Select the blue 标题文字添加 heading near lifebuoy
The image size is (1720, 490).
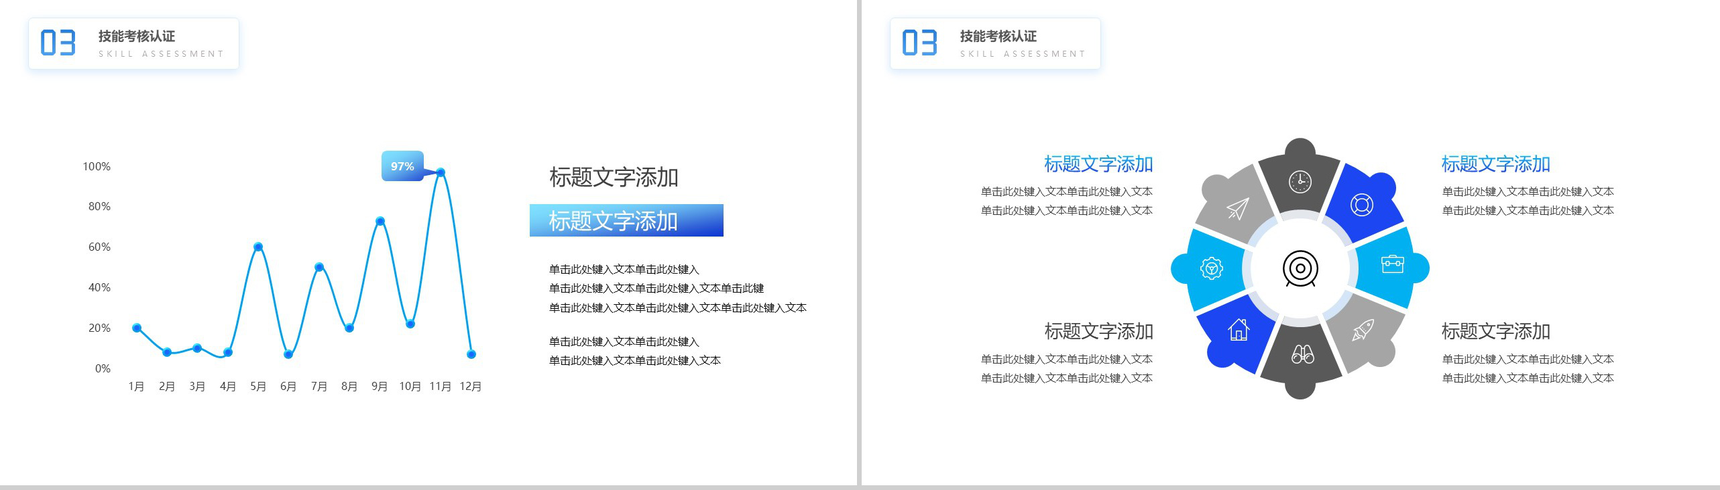(x=1495, y=164)
